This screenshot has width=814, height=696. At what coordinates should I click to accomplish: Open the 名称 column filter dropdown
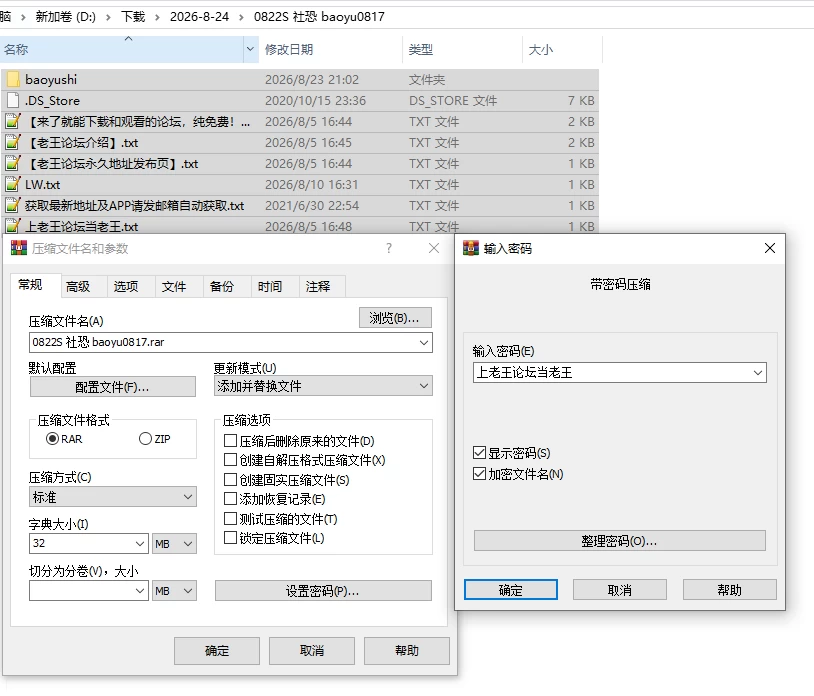250,49
